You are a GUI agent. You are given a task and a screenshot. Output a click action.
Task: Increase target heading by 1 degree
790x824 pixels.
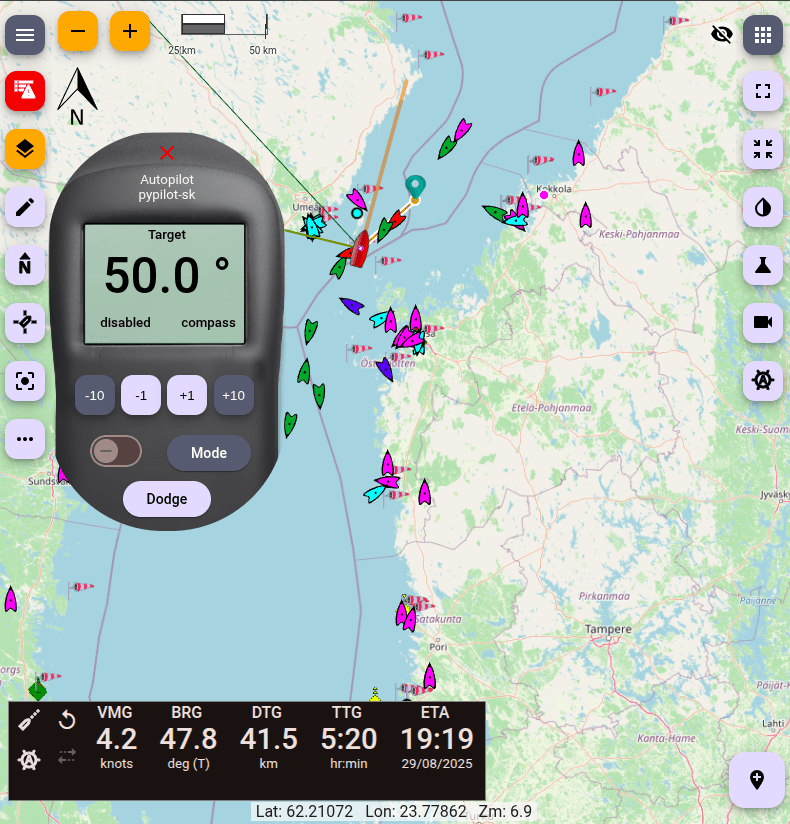pos(187,395)
